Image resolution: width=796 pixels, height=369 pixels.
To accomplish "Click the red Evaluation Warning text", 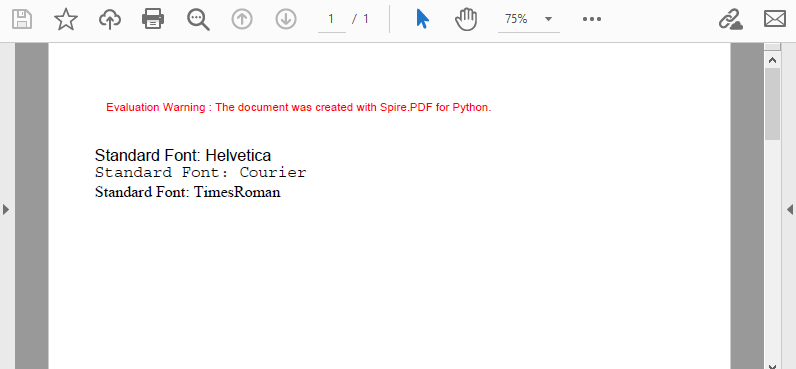I will (x=298, y=108).
